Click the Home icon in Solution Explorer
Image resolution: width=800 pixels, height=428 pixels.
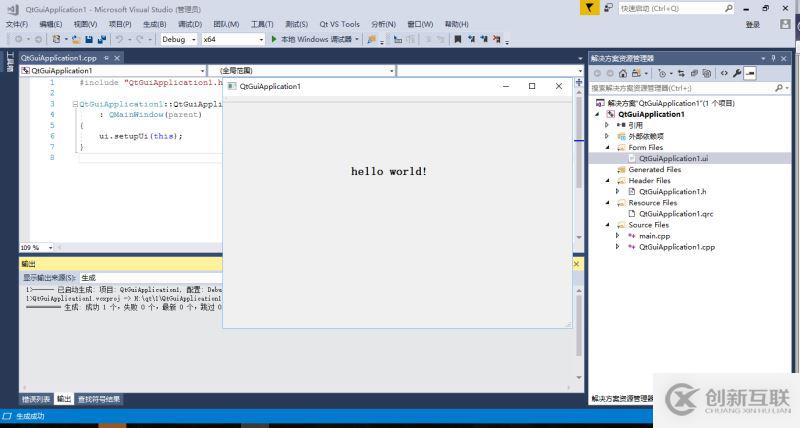coord(623,73)
